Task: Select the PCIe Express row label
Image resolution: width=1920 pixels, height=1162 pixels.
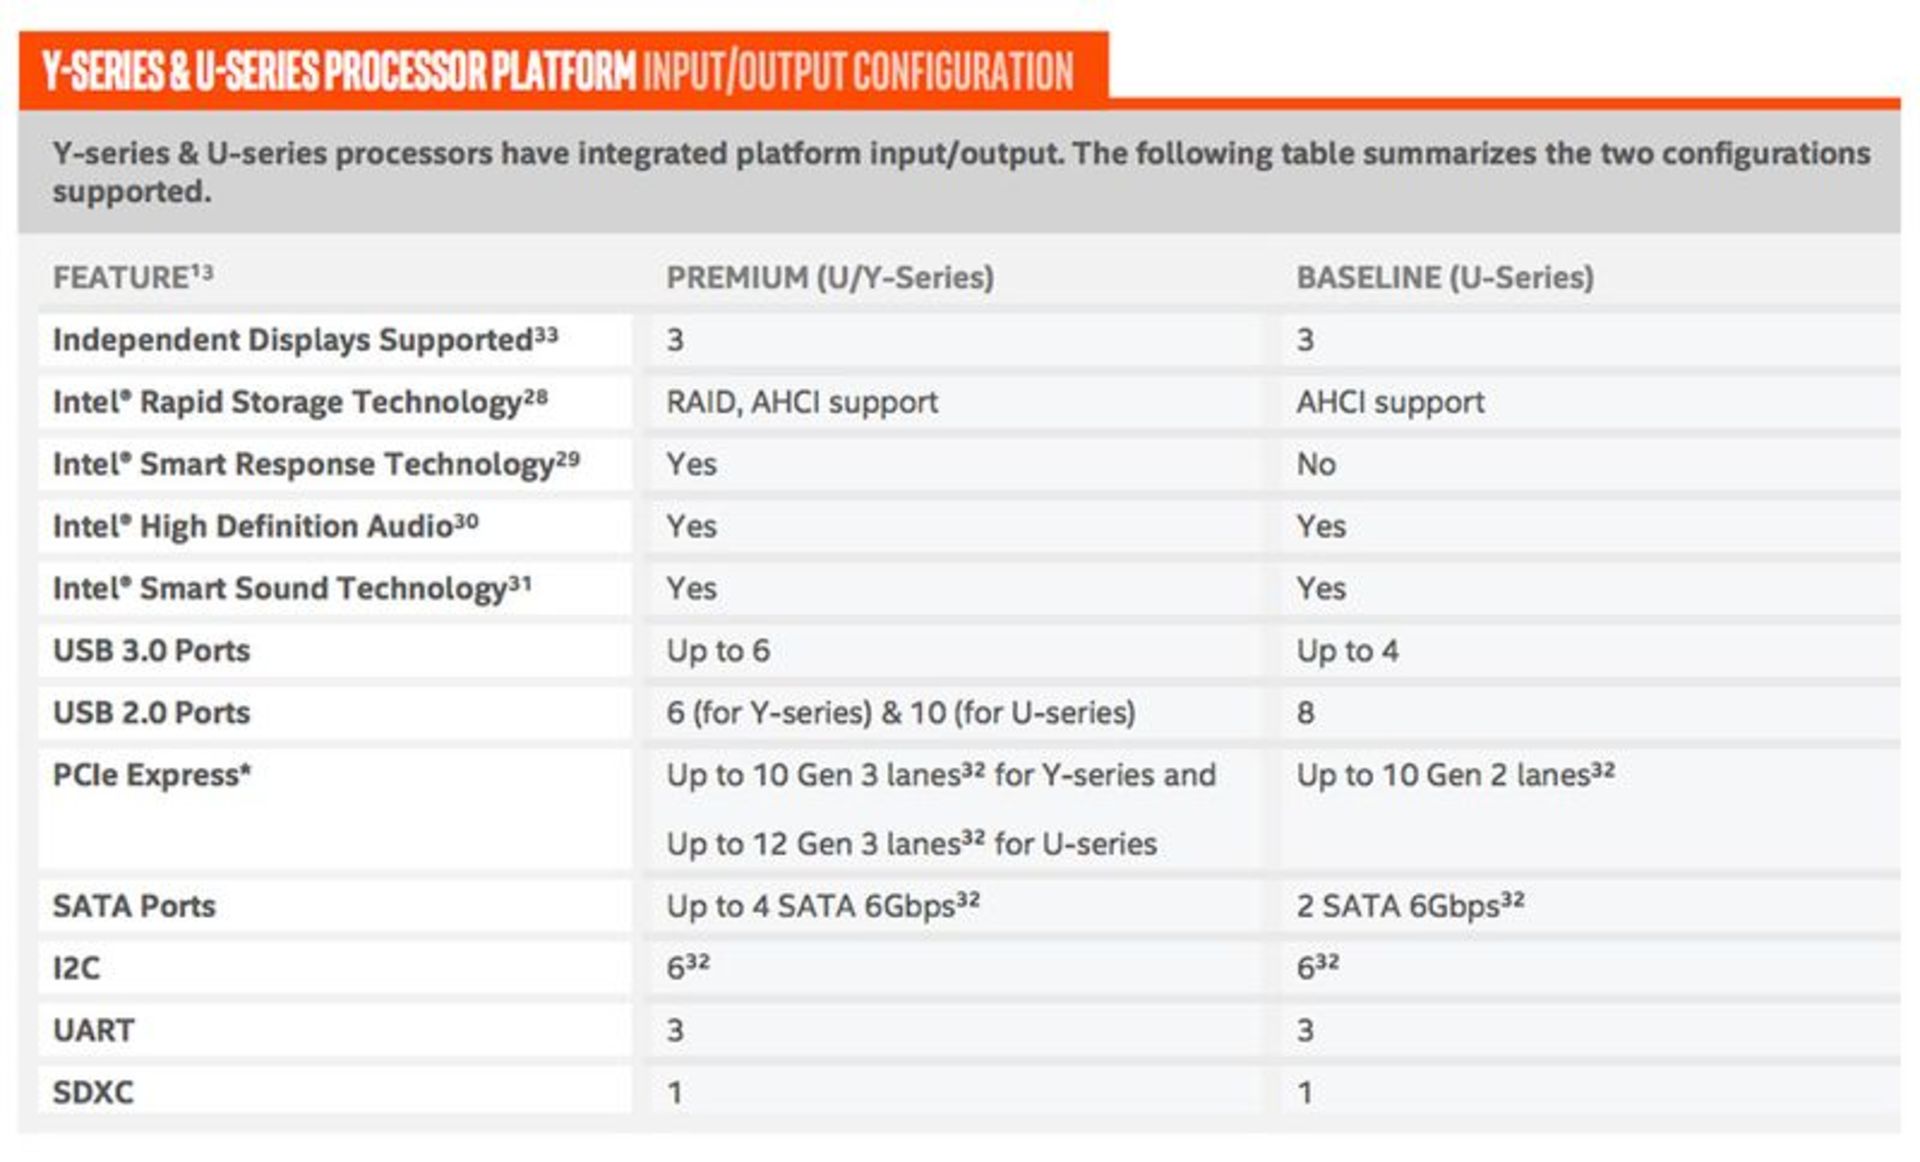Action: [151, 775]
